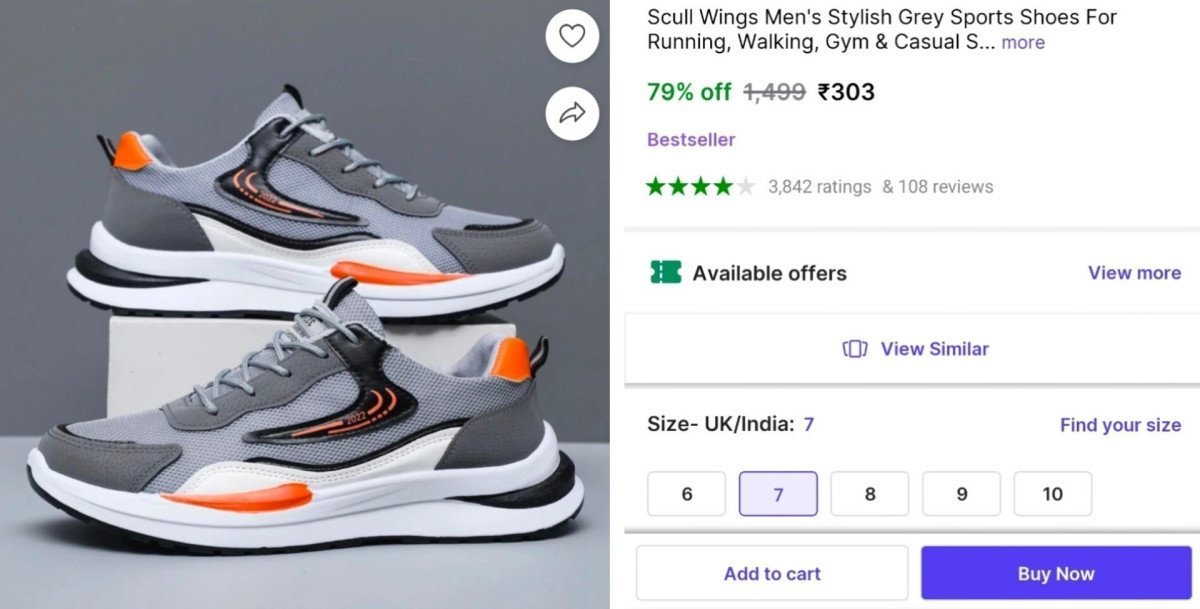Open Find your size guide
This screenshot has width=1200, height=609.
click(1120, 424)
